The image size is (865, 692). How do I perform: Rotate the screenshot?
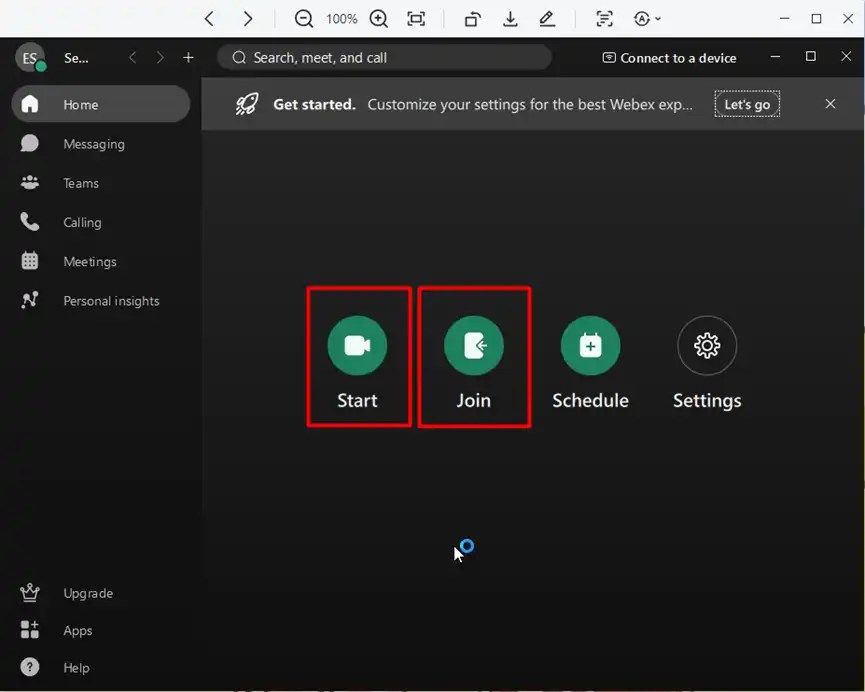(471, 18)
